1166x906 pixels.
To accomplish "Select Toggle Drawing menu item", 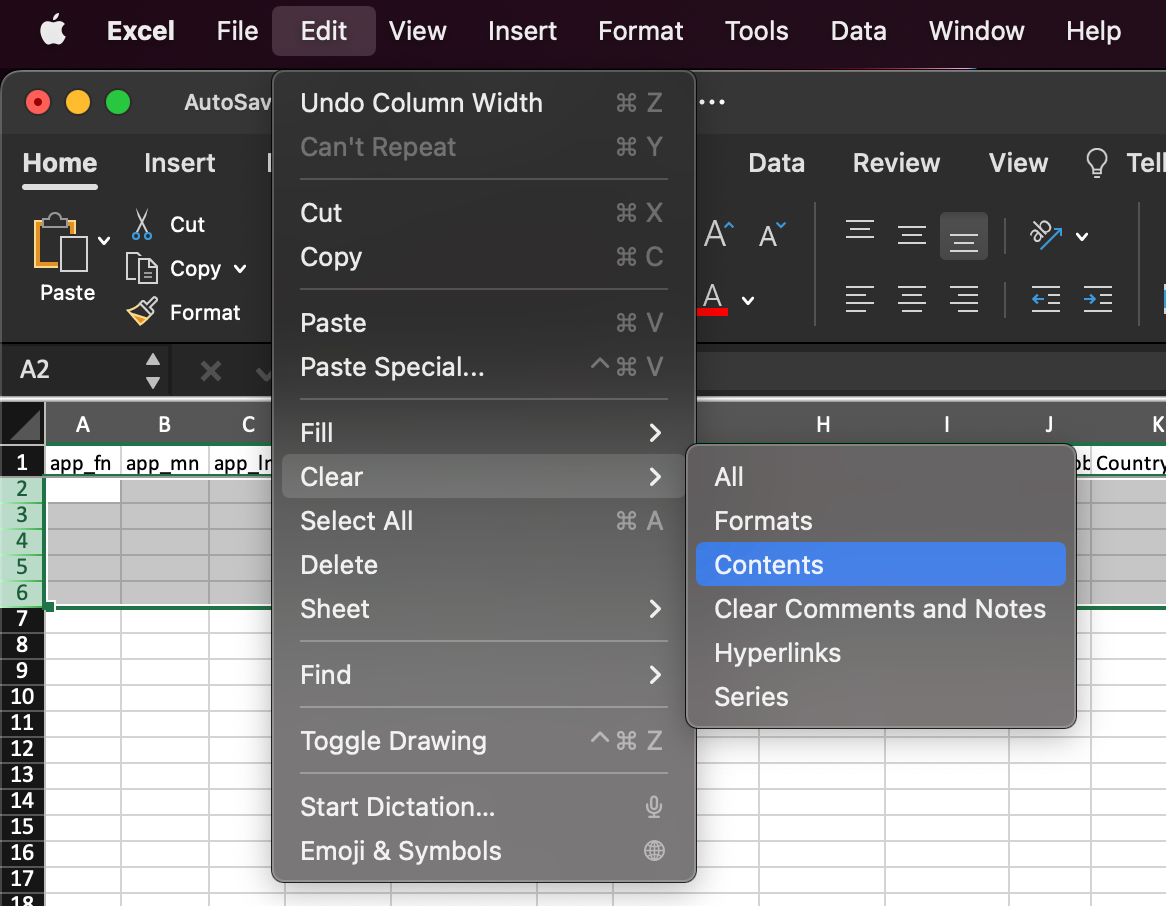I will pyautogui.click(x=483, y=741).
